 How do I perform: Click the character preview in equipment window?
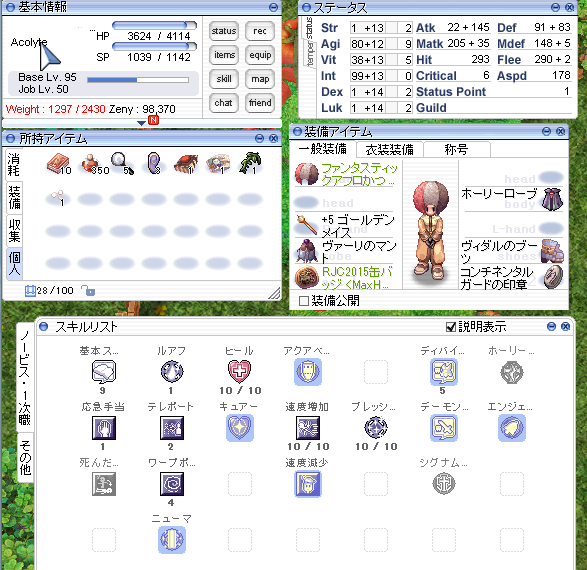(431, 231)
